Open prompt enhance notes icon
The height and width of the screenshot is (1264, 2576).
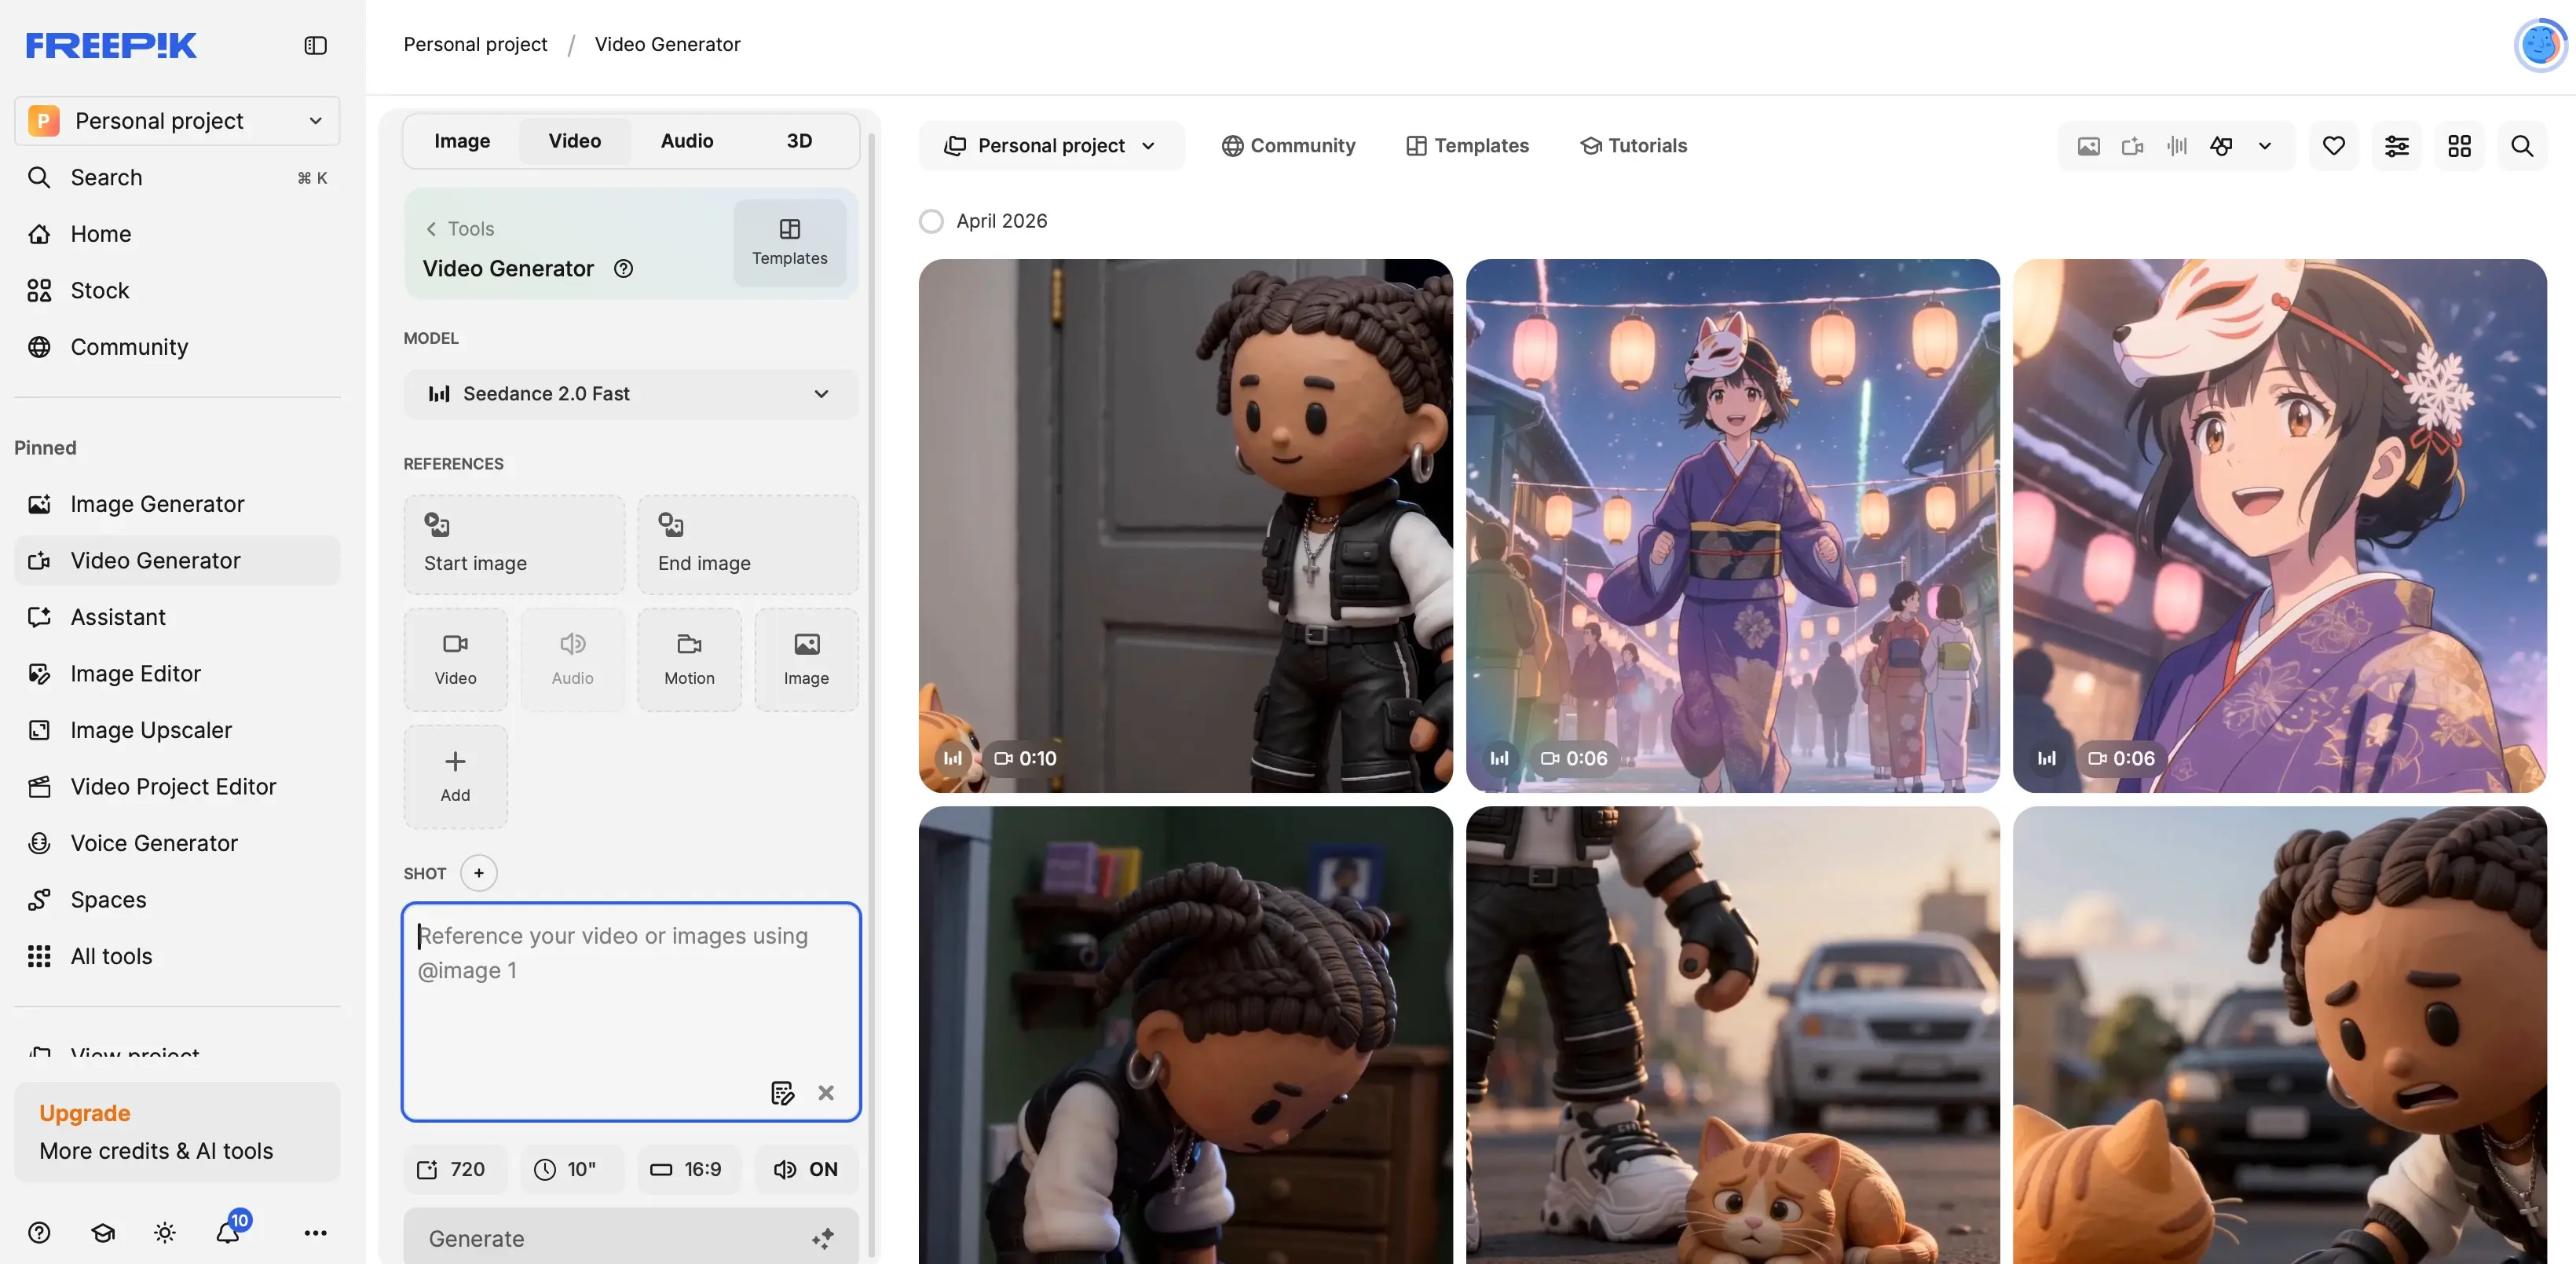tap(782, 1092)
